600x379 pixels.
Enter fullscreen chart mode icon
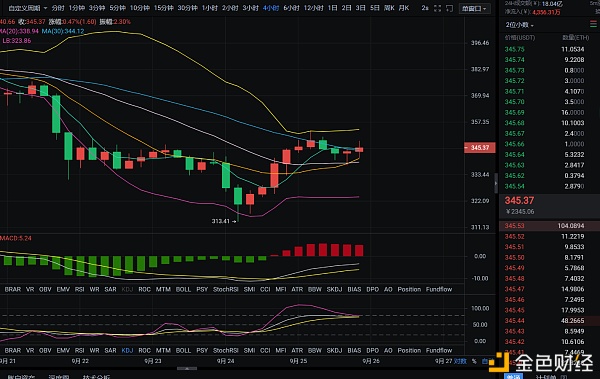437,8
